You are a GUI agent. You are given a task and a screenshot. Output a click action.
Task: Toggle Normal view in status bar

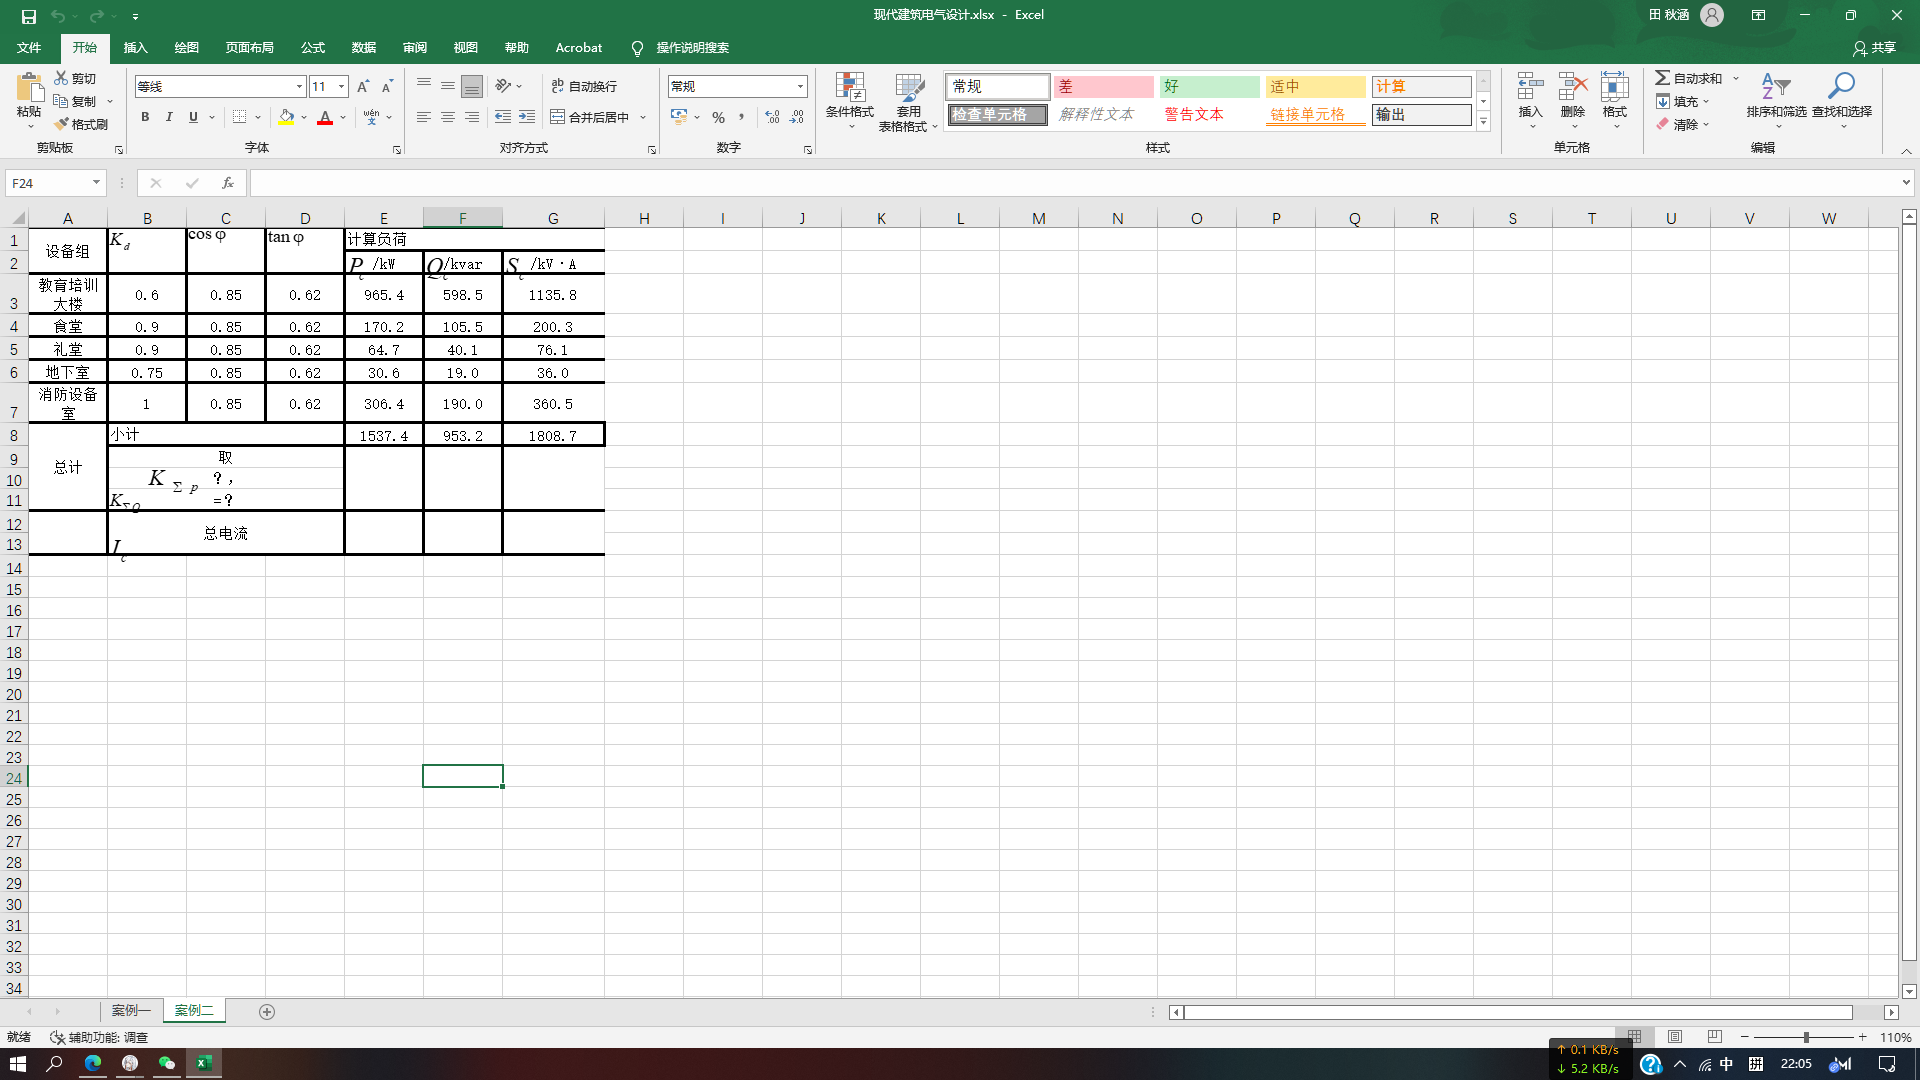[1634, 1037]
